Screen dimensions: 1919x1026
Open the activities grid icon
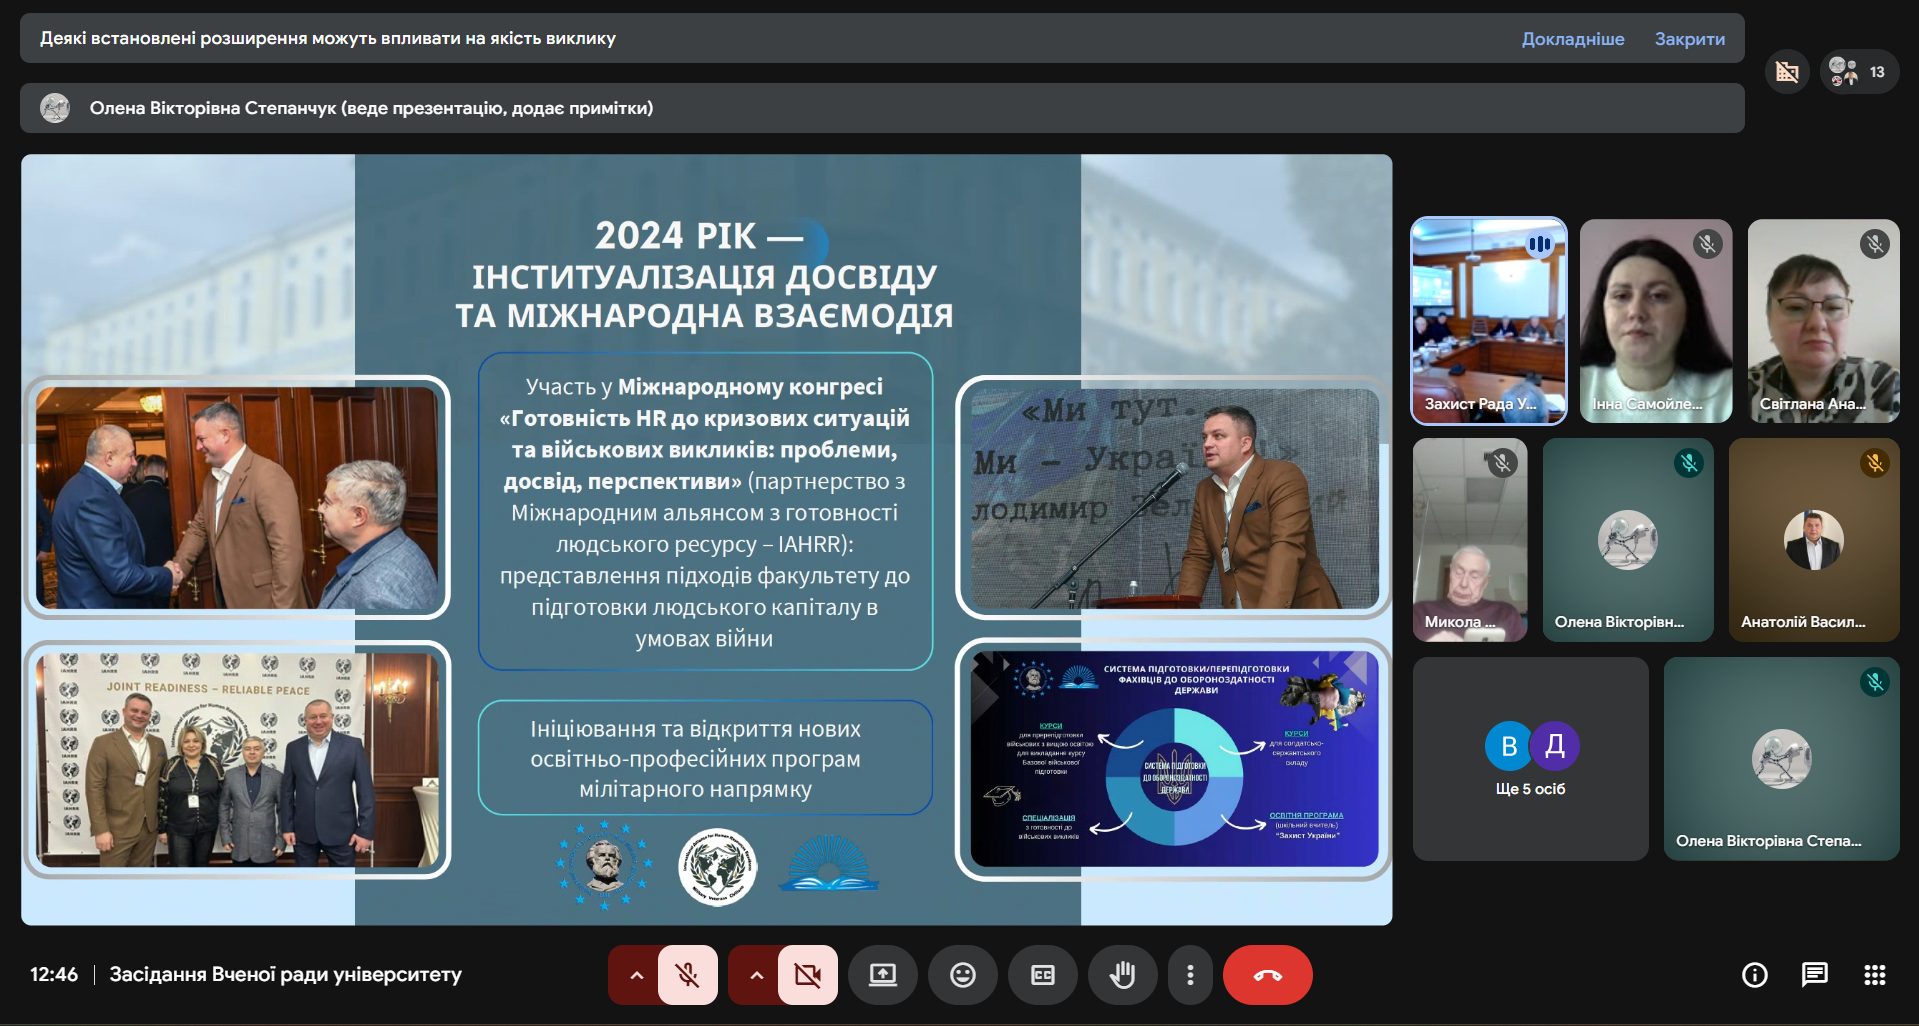tap(1874, 975)
